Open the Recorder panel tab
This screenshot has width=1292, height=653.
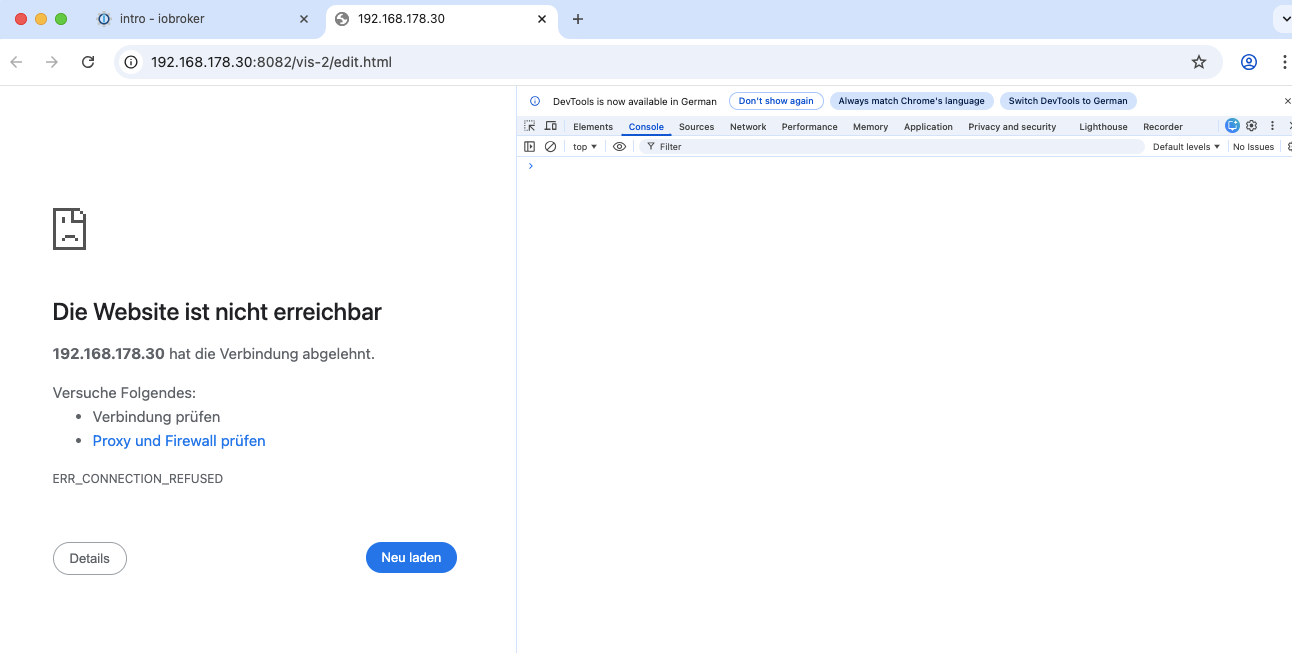[x=1163, y=127]
